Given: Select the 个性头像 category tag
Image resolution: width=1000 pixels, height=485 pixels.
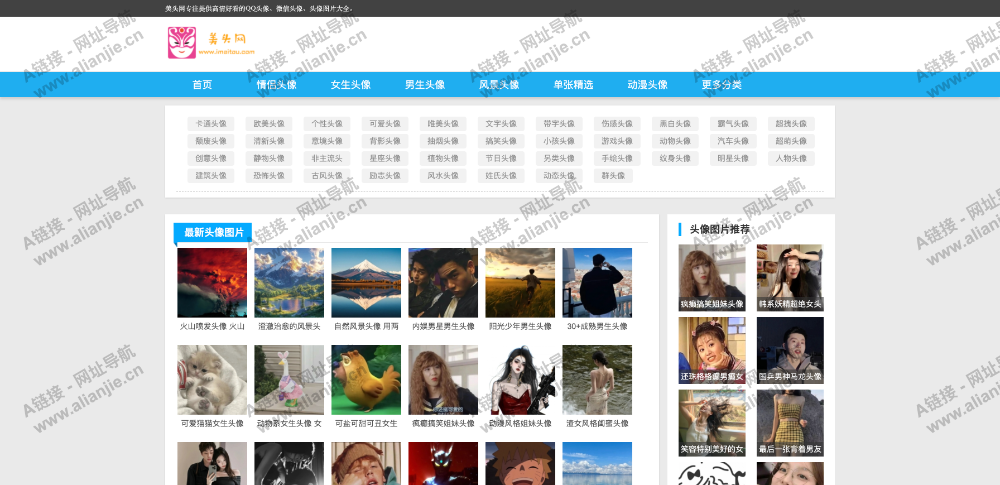Looking at the screenshot, I should 327,124.
